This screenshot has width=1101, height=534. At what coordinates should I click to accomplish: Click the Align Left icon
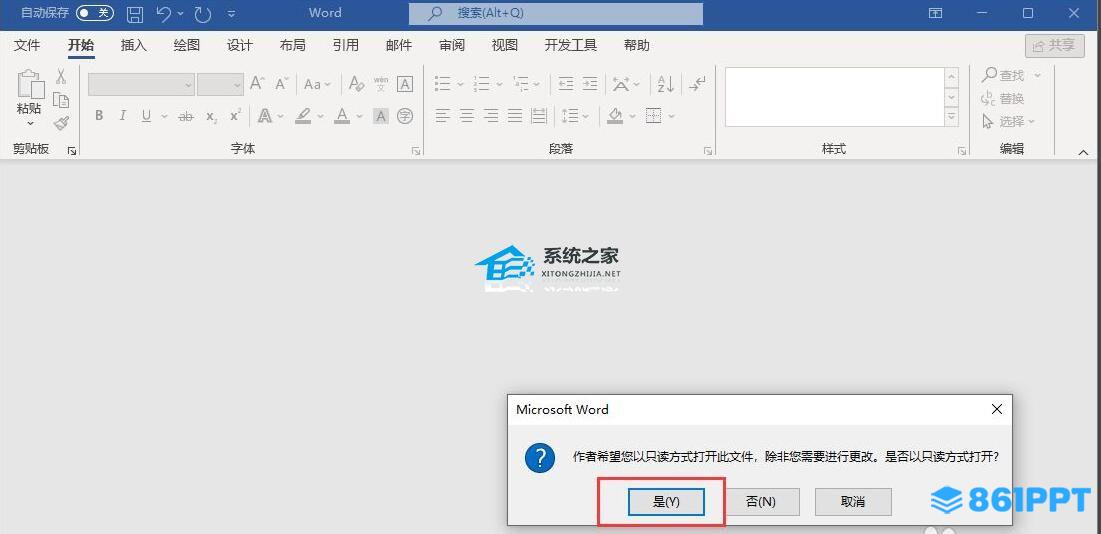(442, 116)
